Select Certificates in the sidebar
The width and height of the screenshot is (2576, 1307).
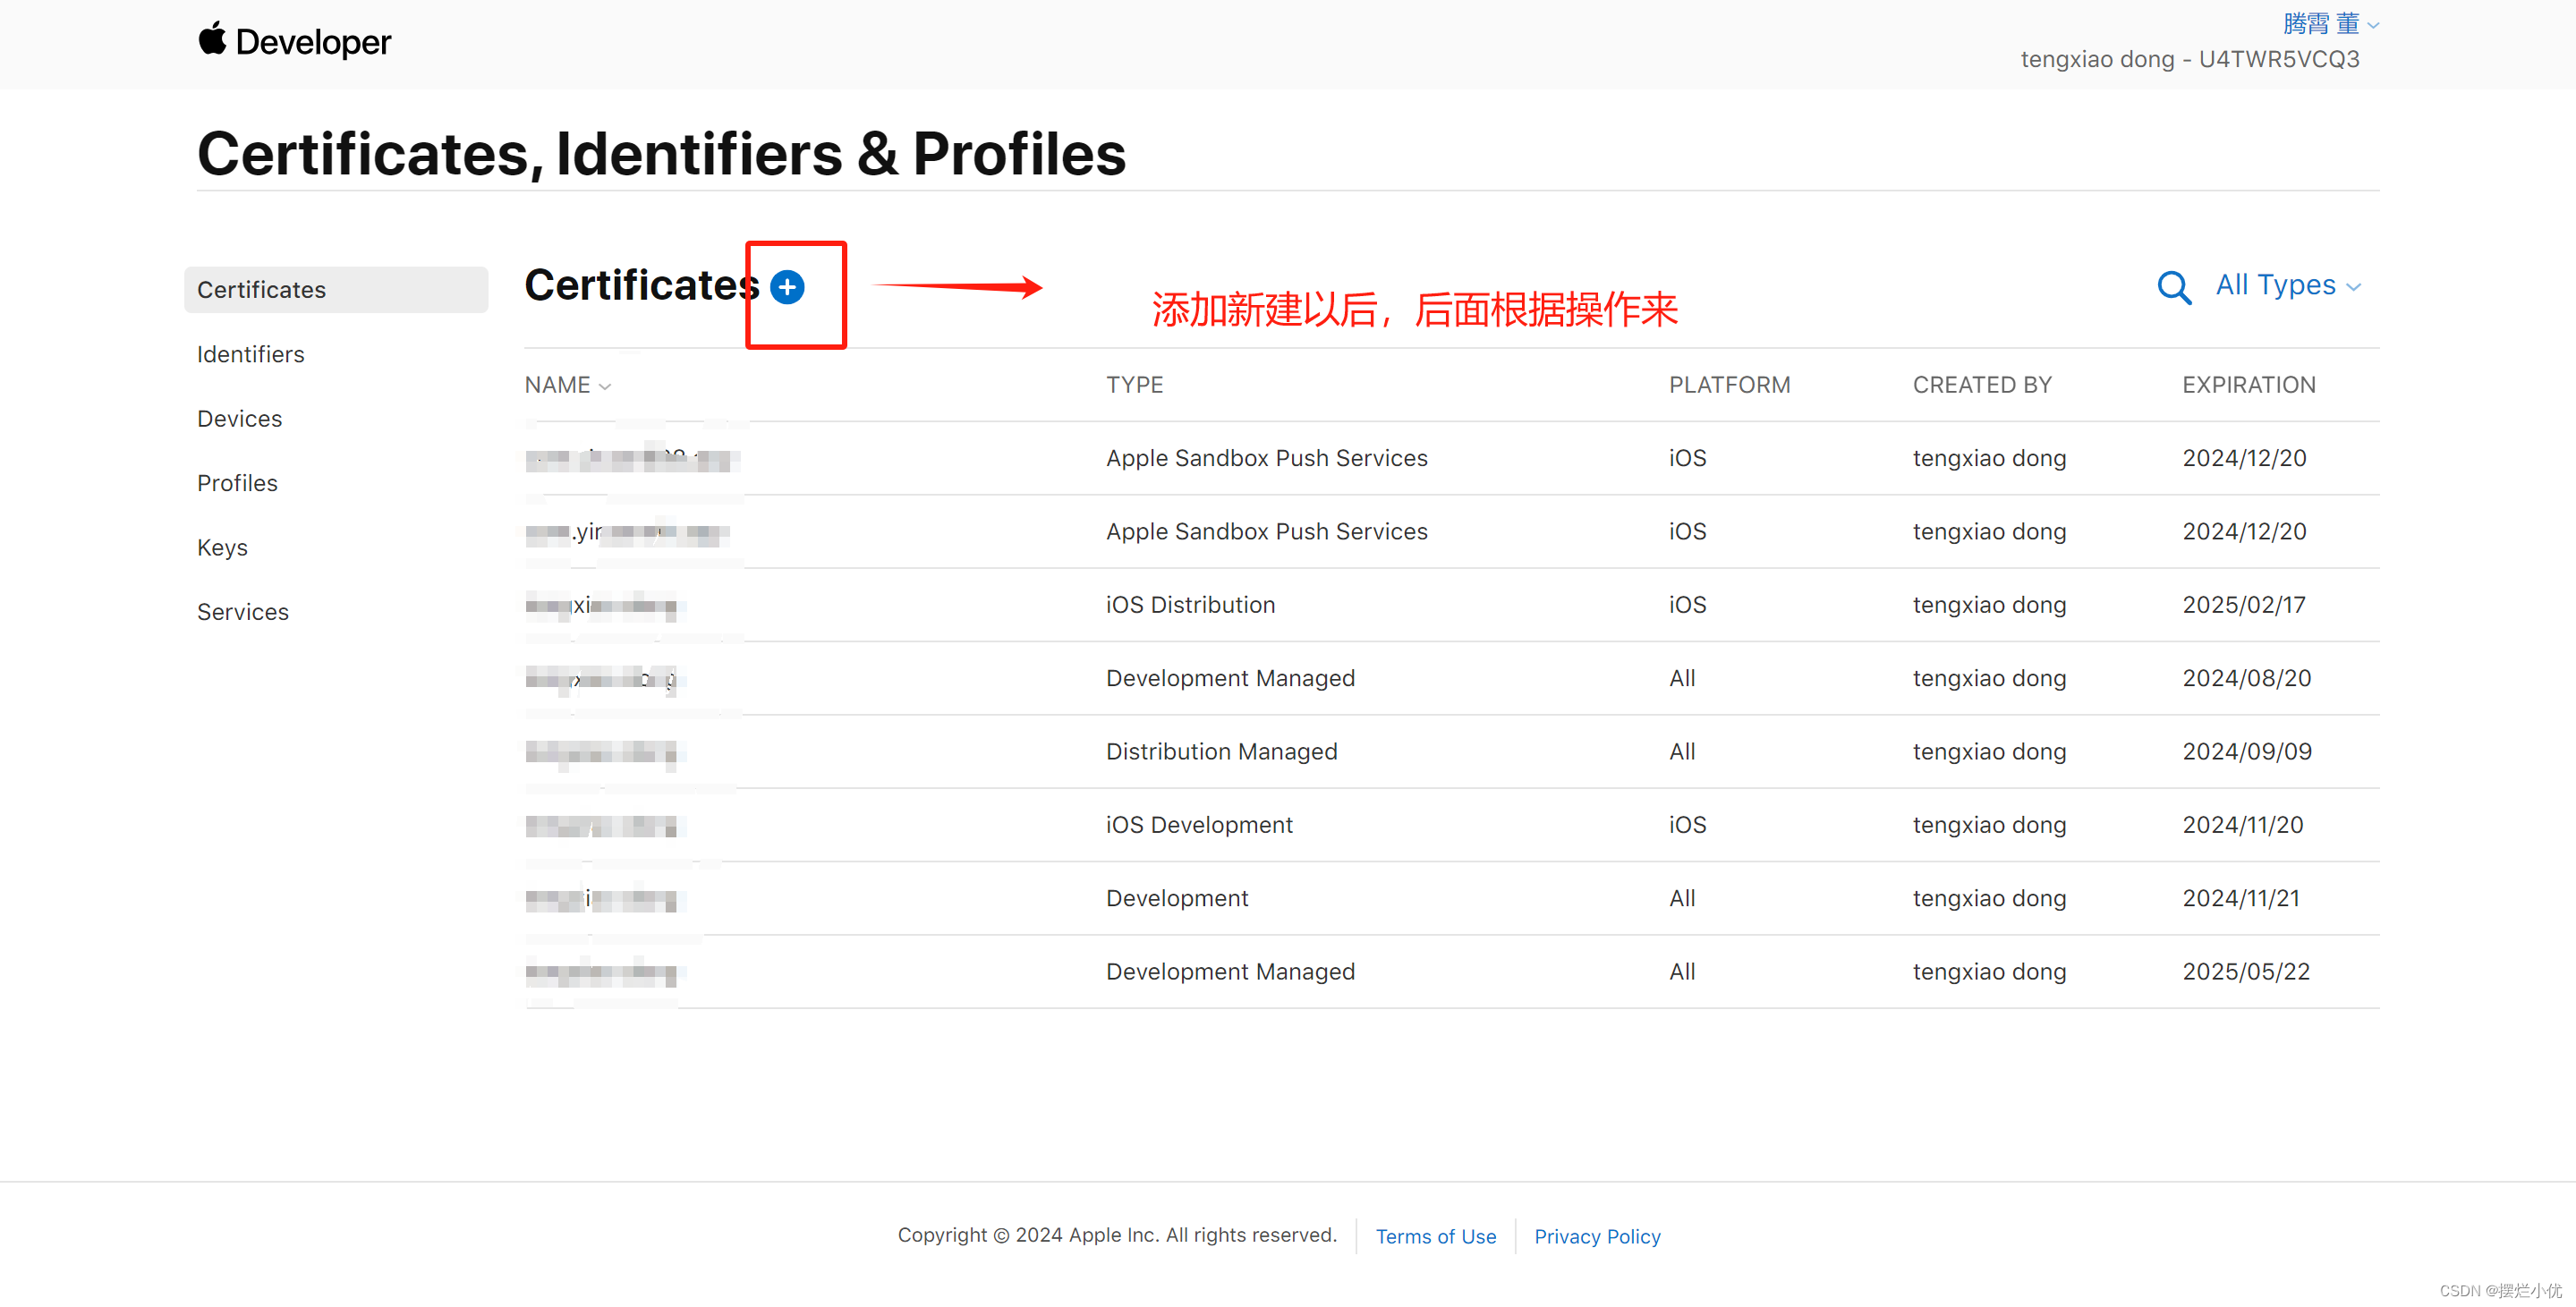[x=261, y=290]
